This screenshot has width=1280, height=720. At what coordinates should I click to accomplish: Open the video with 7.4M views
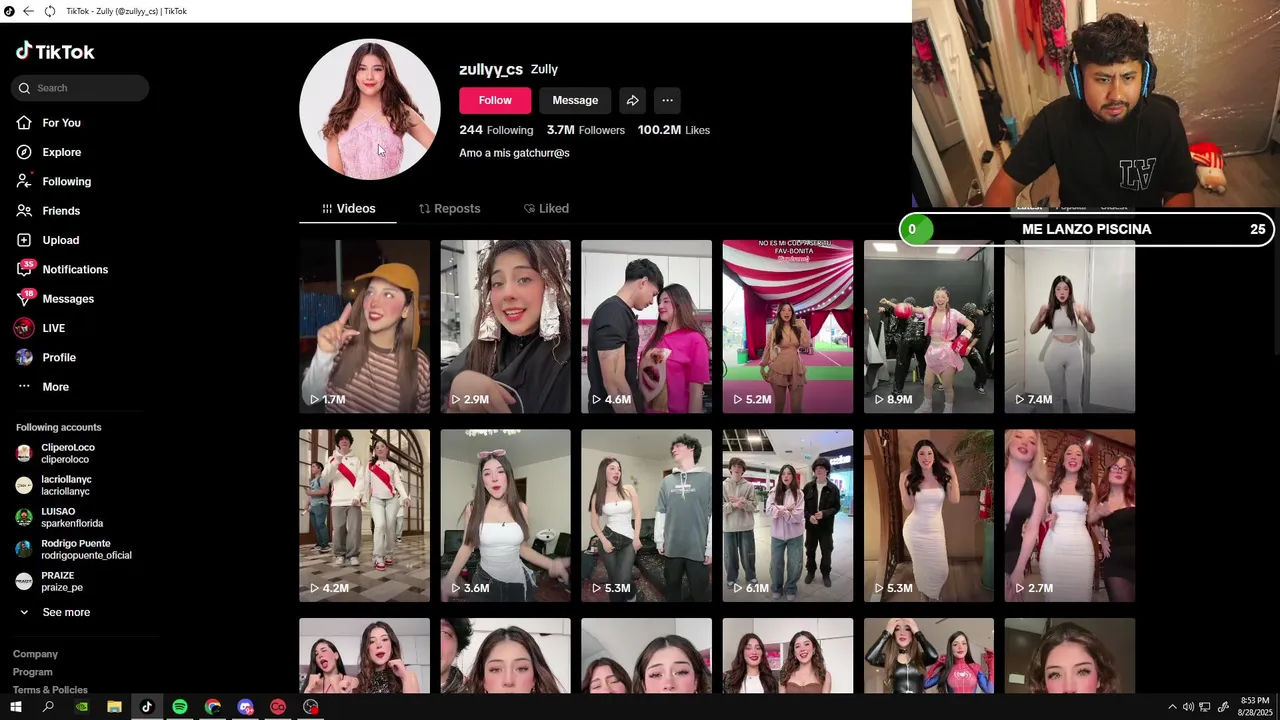(x=1070, y=326)
